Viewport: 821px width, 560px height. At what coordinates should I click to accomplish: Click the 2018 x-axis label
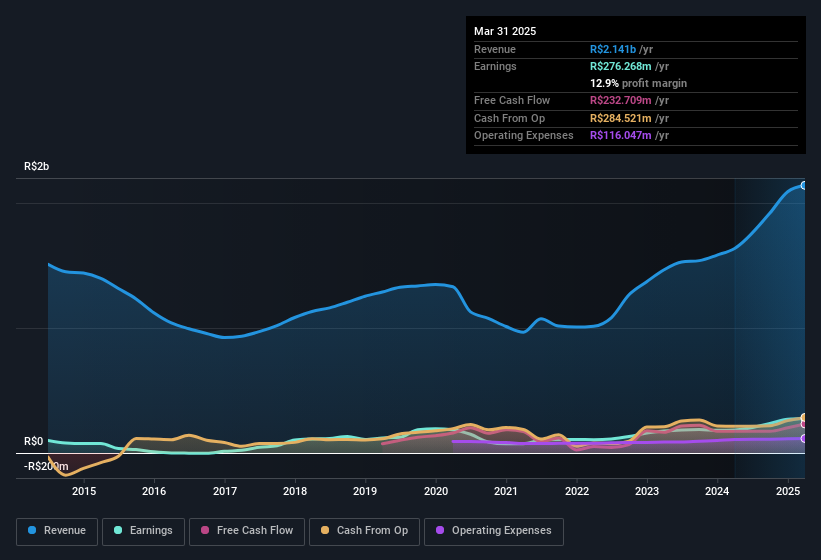[x=295, y=491]
